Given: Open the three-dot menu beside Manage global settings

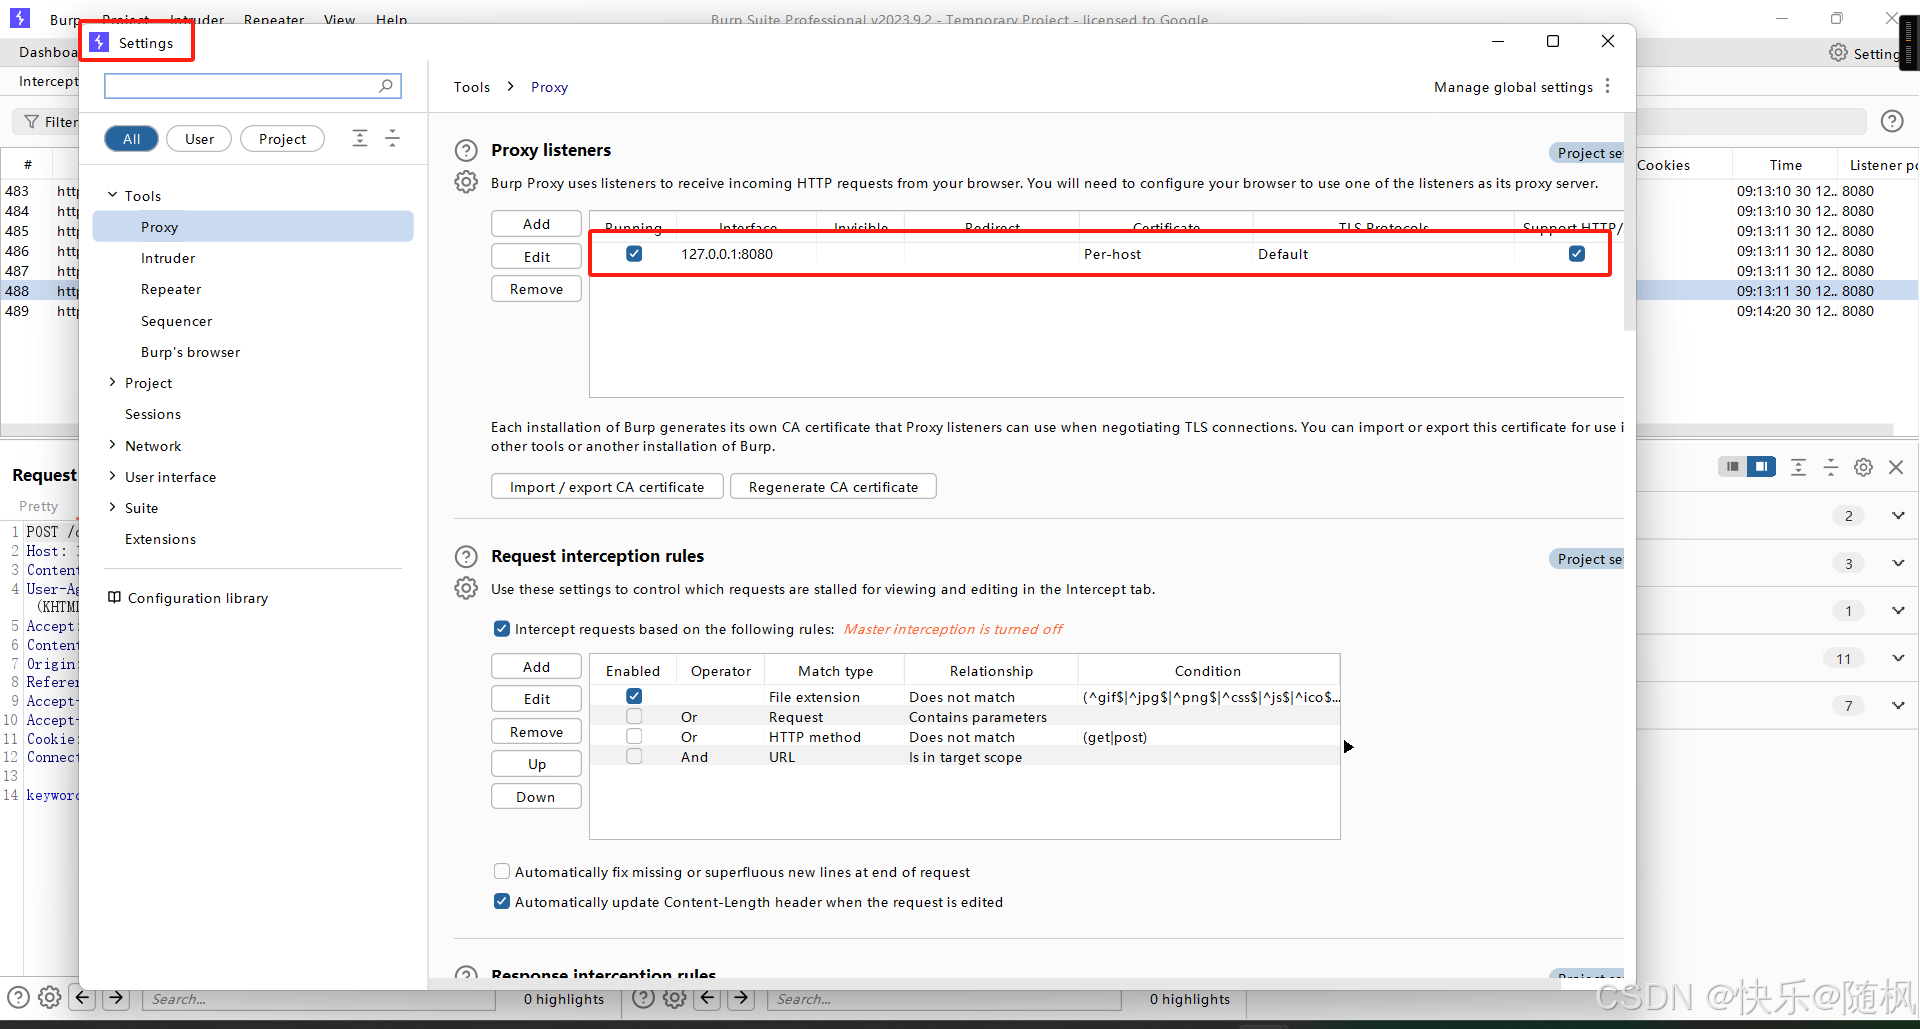Looking at the screenshot, I should (x=1607, y=86).
